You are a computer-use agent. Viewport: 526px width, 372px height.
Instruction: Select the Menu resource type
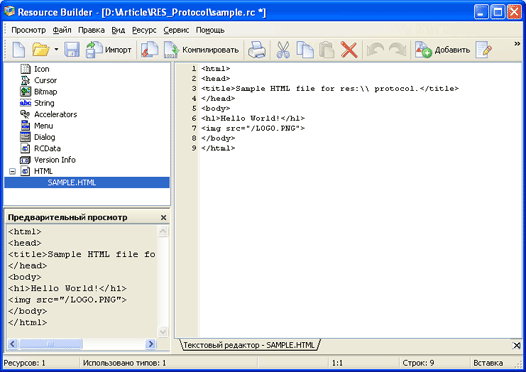[37, 126]
